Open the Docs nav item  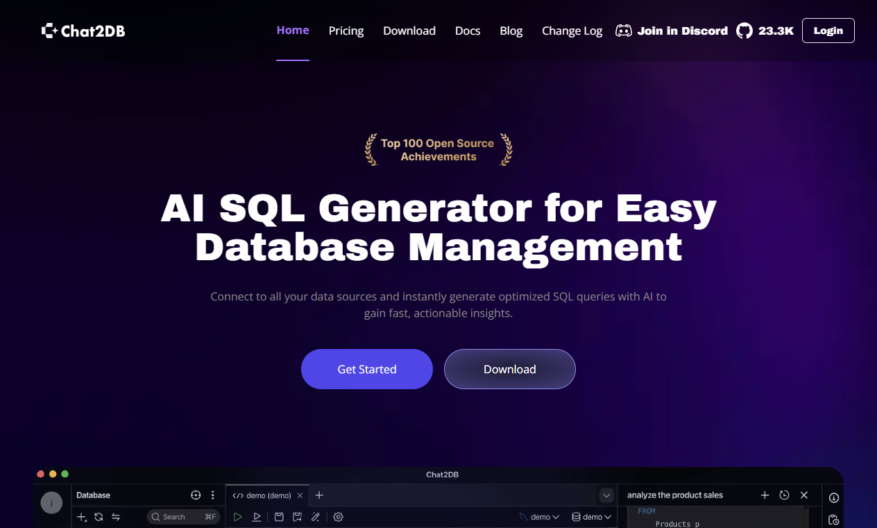468,31
